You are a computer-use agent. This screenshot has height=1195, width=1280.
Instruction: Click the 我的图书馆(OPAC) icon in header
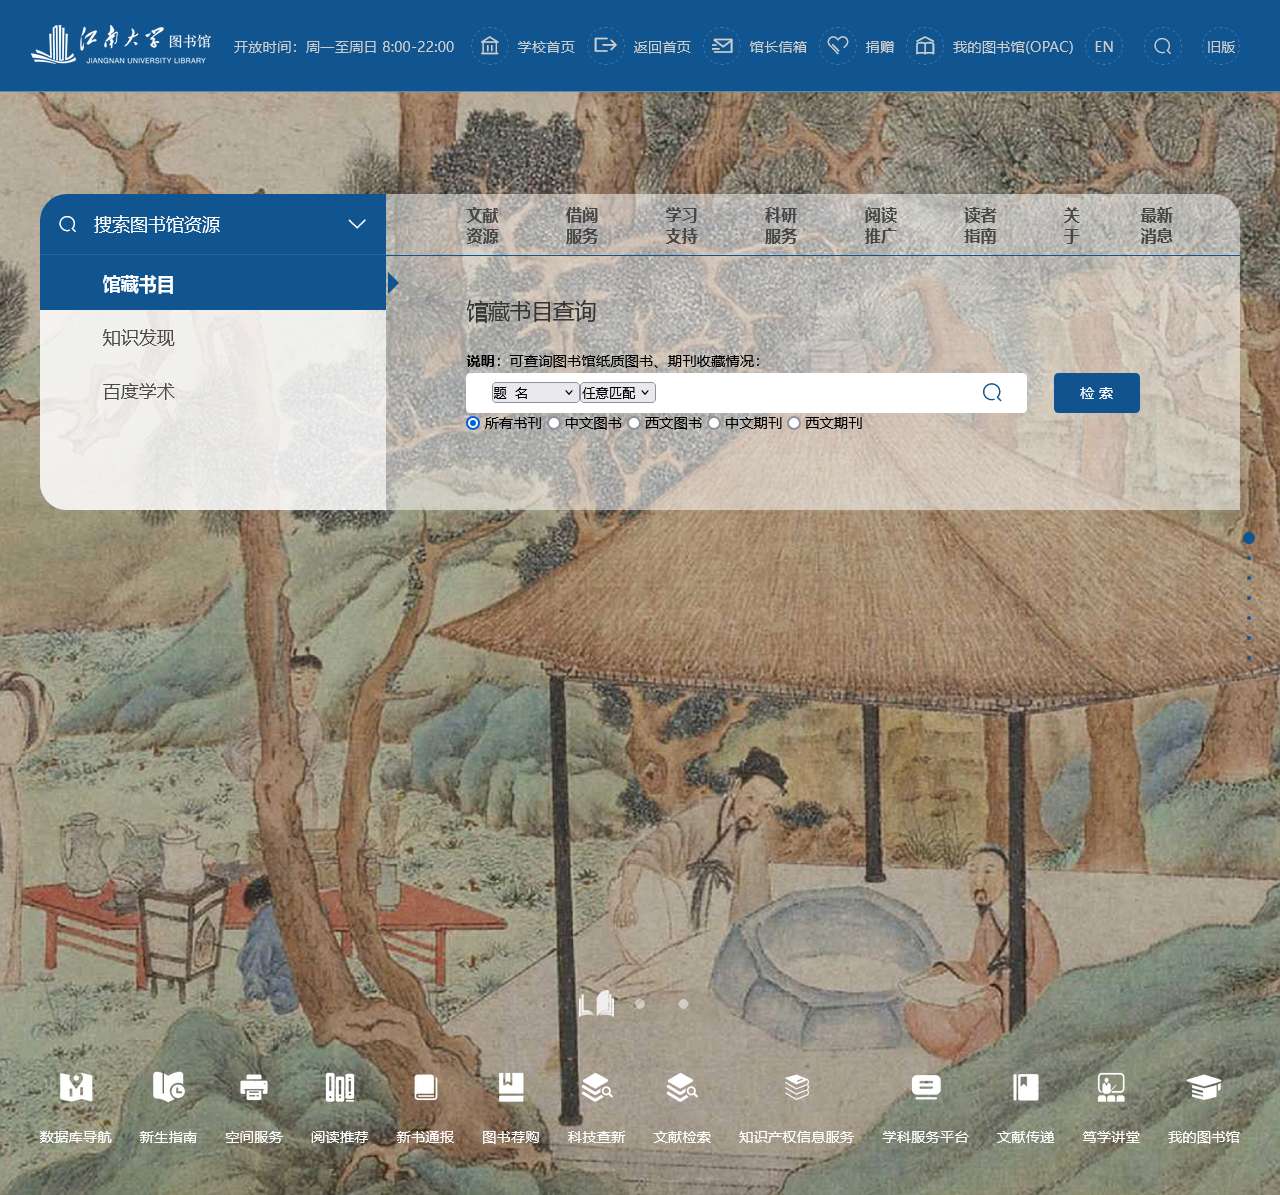(925, 46)
